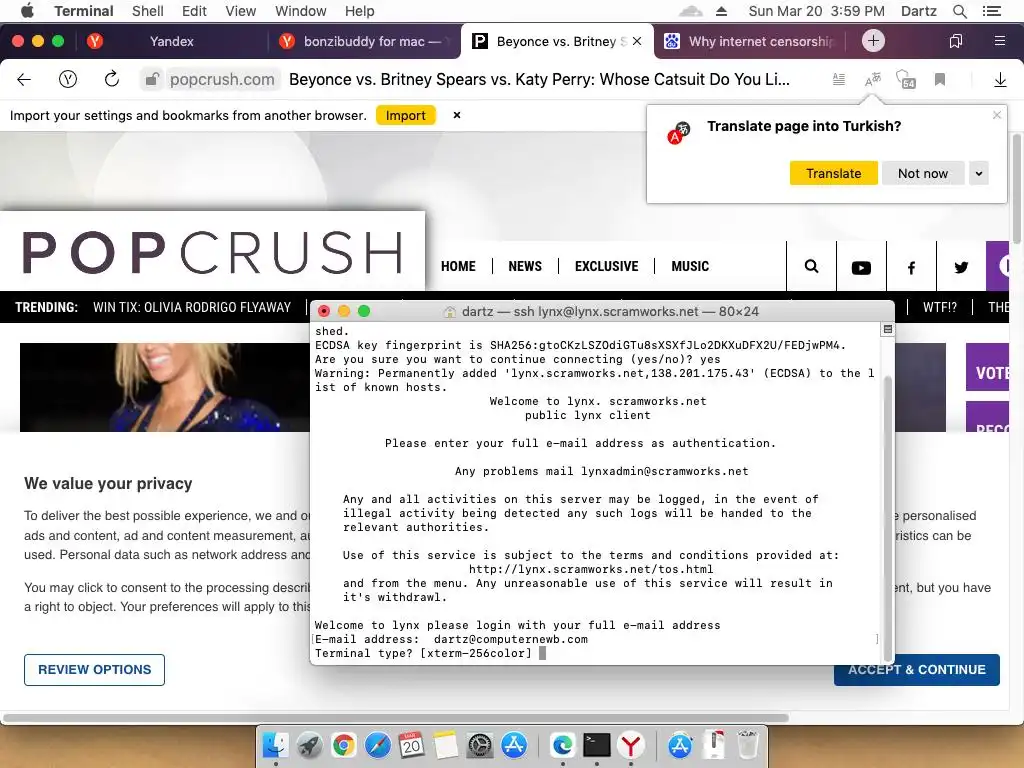
Task: Open the Yandex browser hamburger menu
Action: [999, 41]
